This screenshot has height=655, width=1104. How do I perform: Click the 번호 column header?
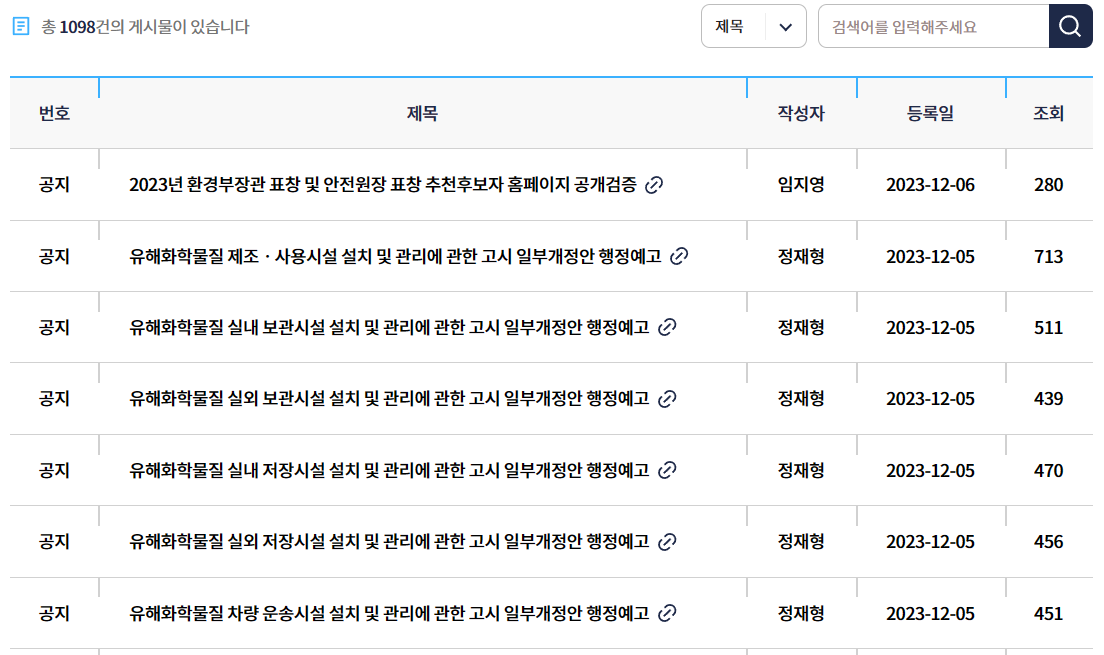click(x=54, y=113)
